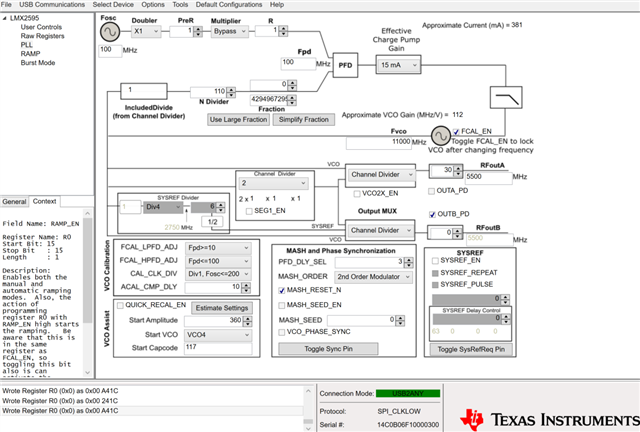Screen dimensions: 640x432
Task: Open the Multiplier Bypass dropdown
Action: [229, 31]
